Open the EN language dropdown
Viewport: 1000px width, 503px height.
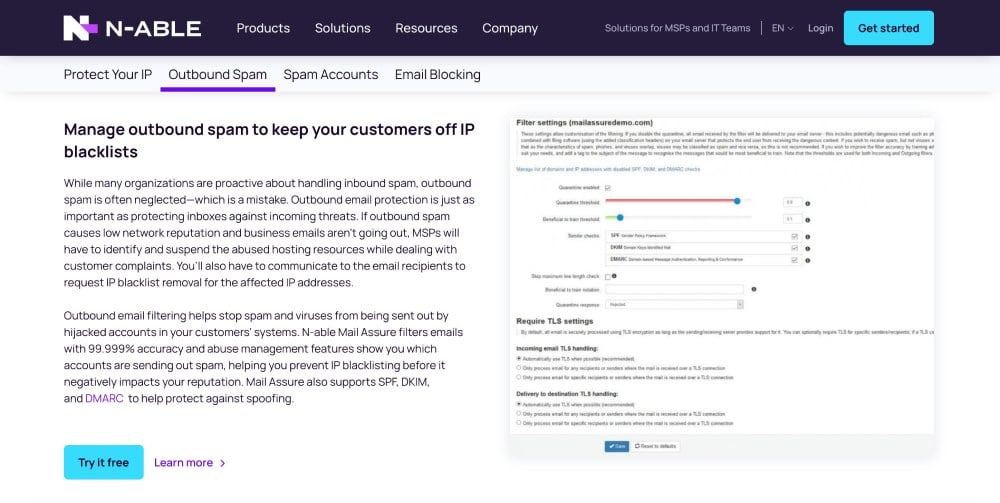pyautogui.click(x=783, y=28)
